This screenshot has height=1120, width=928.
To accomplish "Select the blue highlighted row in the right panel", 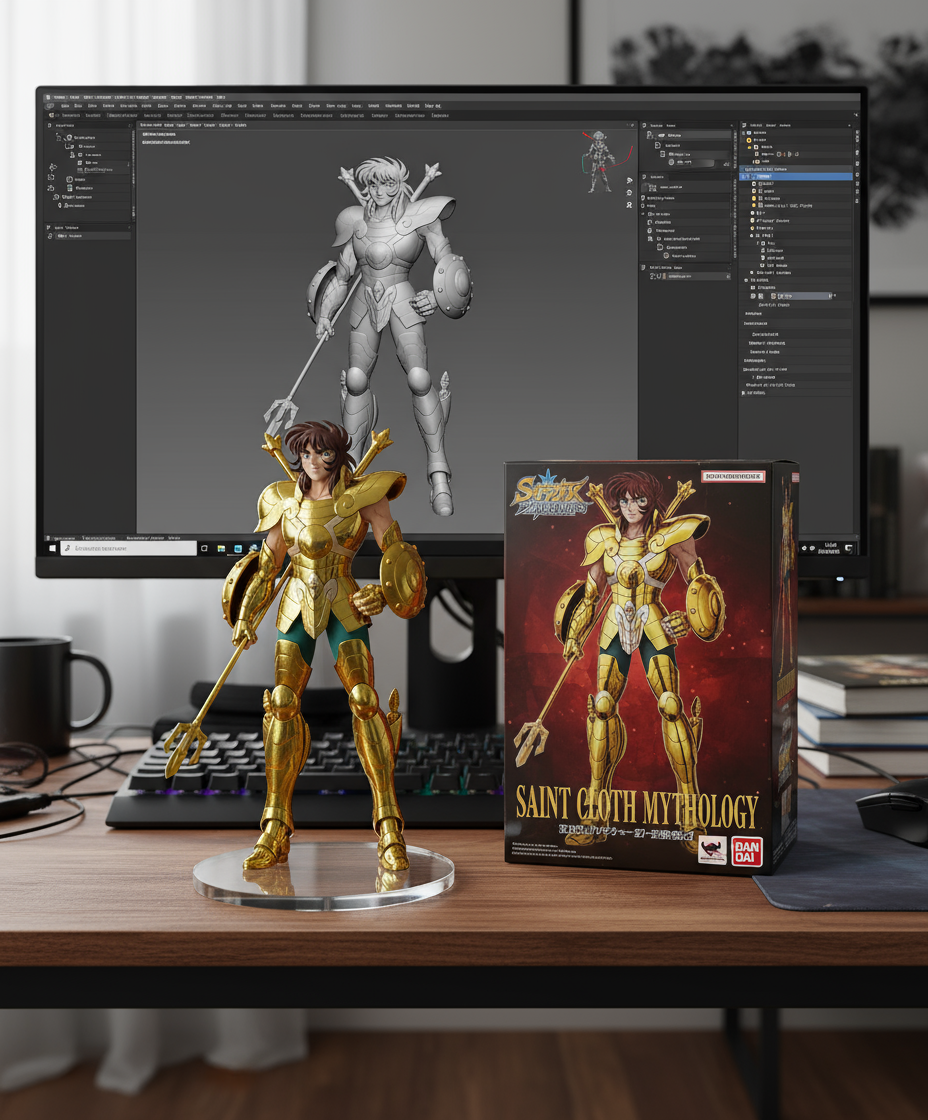I will [796, 176].
